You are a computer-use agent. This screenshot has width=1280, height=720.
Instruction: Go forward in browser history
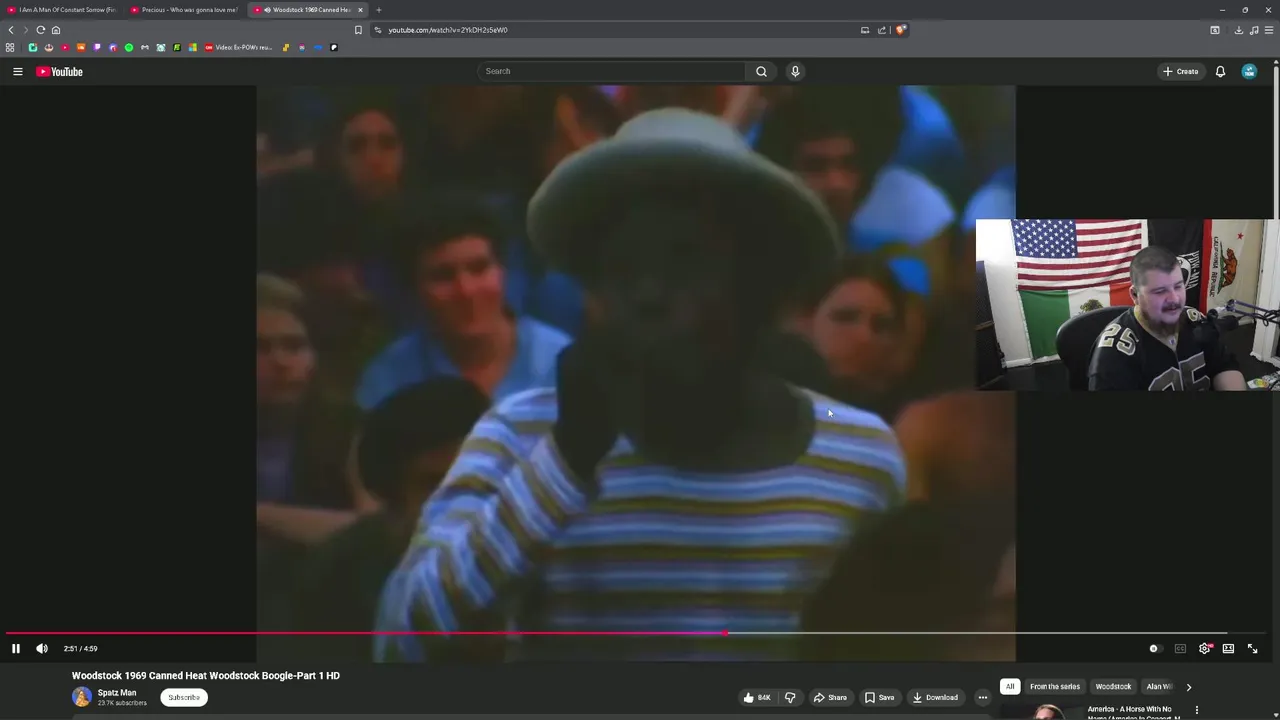pyautogui.click(x=26, y=30)
